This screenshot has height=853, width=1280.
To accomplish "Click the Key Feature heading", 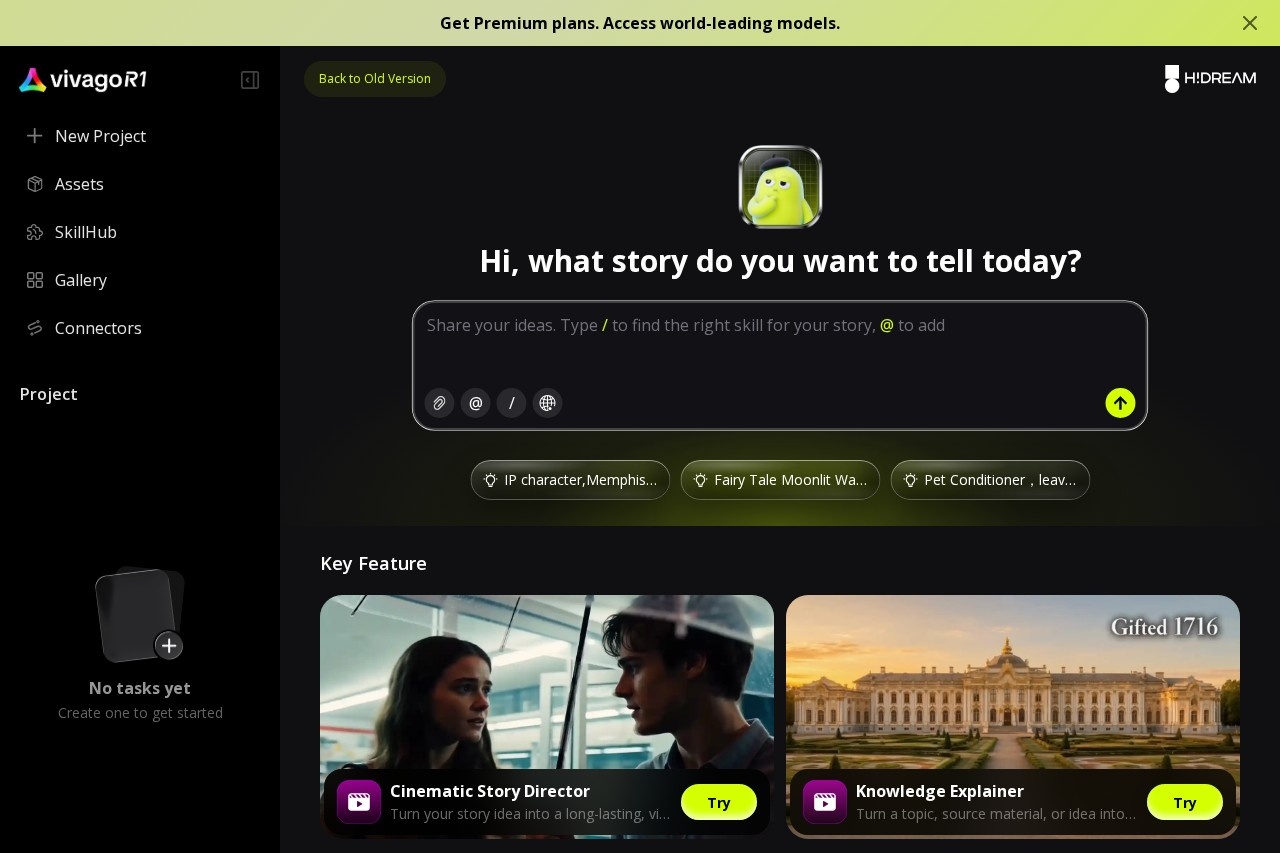I will coord(373,563).
